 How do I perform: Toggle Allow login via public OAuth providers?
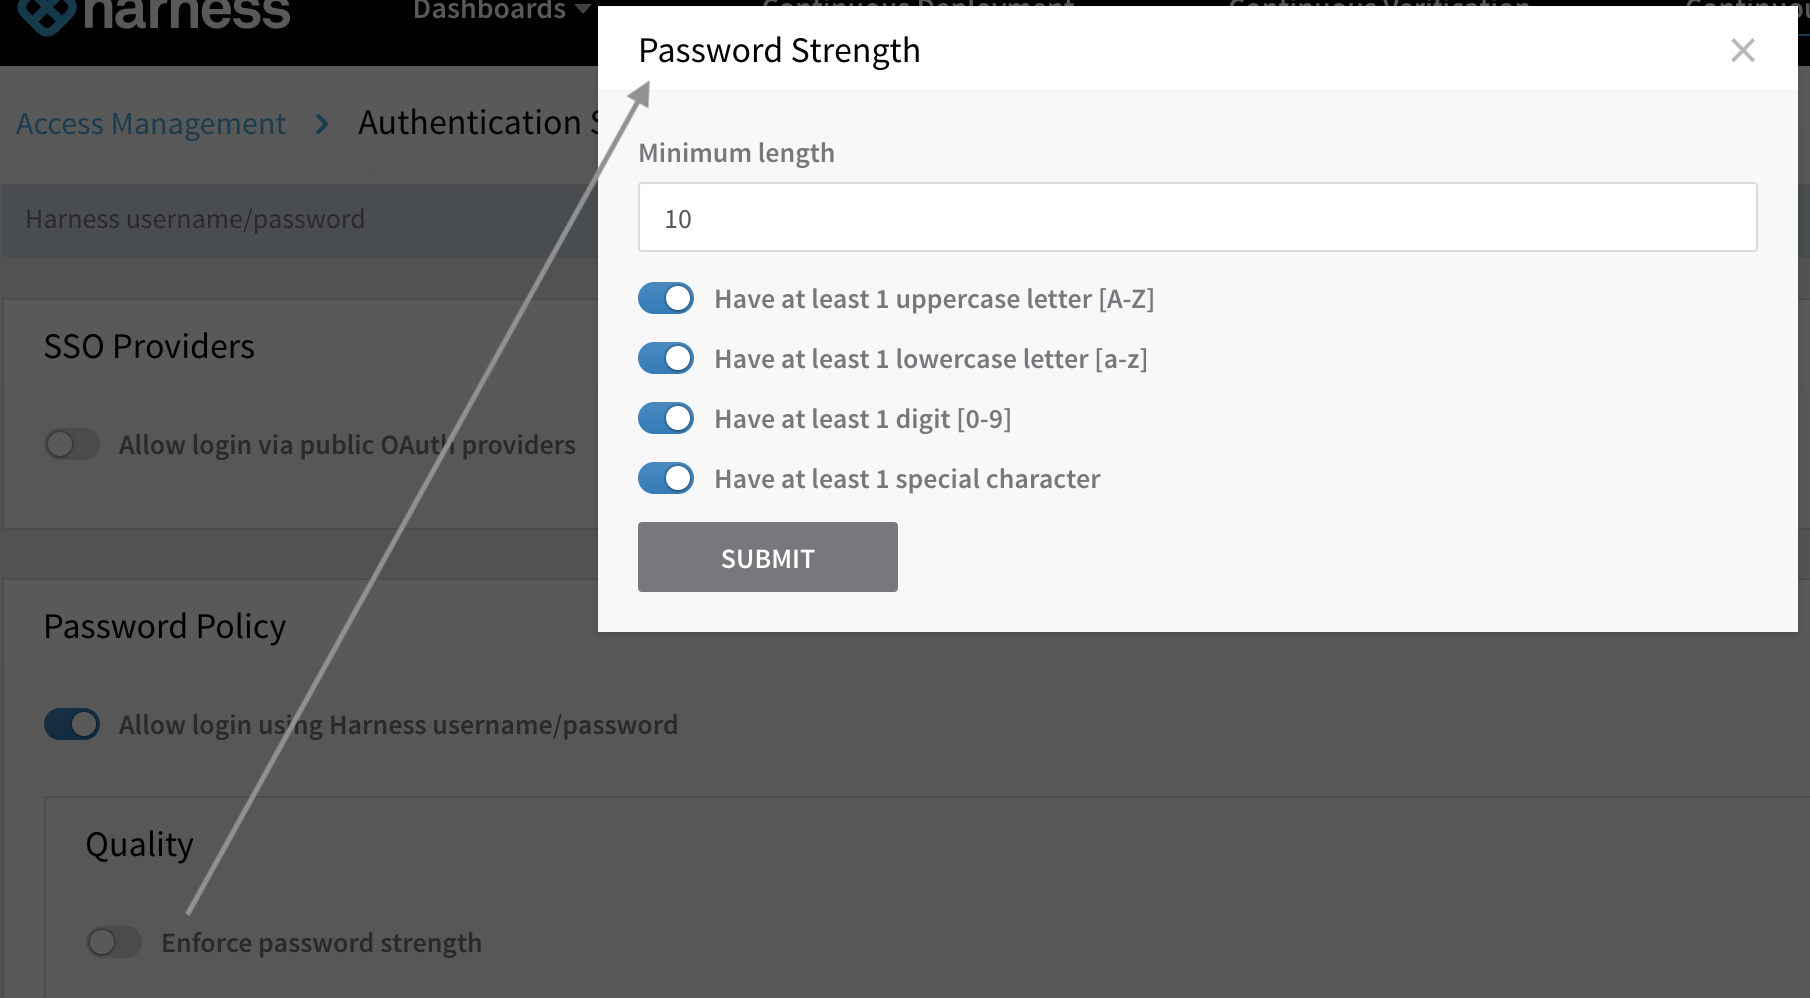[x=72, y=444]
